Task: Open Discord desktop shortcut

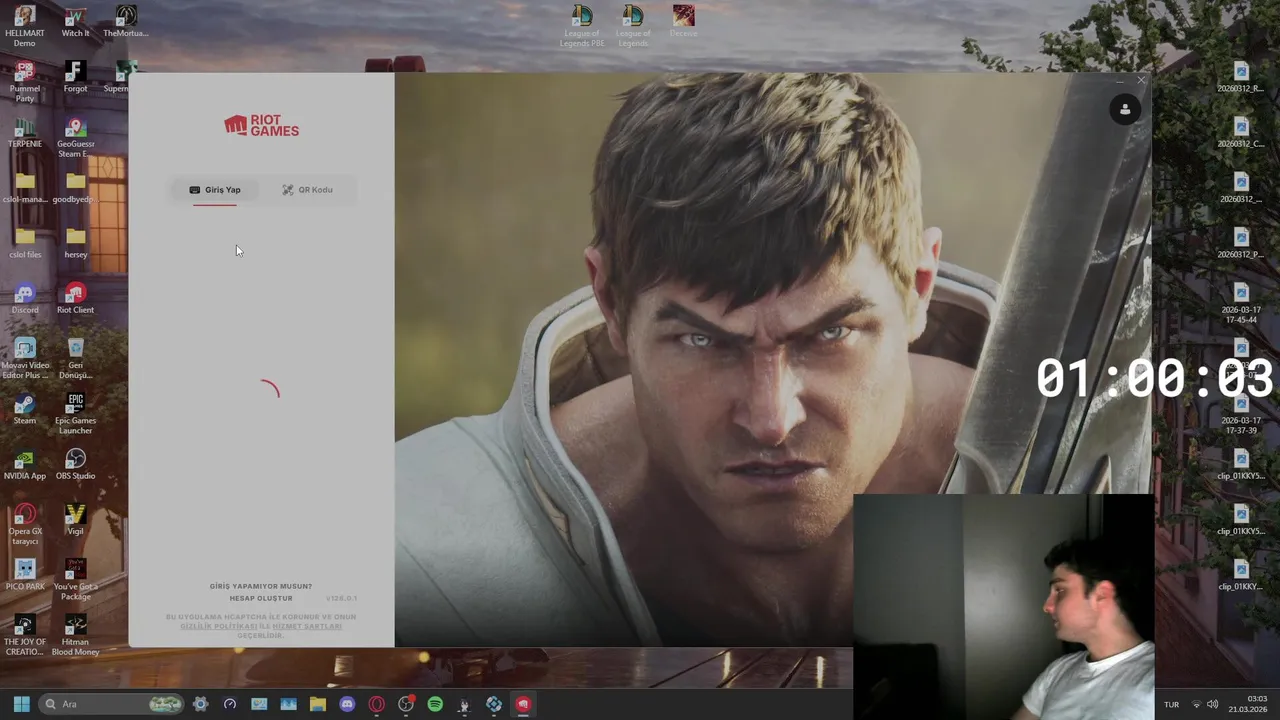Action: click(25, 298)
